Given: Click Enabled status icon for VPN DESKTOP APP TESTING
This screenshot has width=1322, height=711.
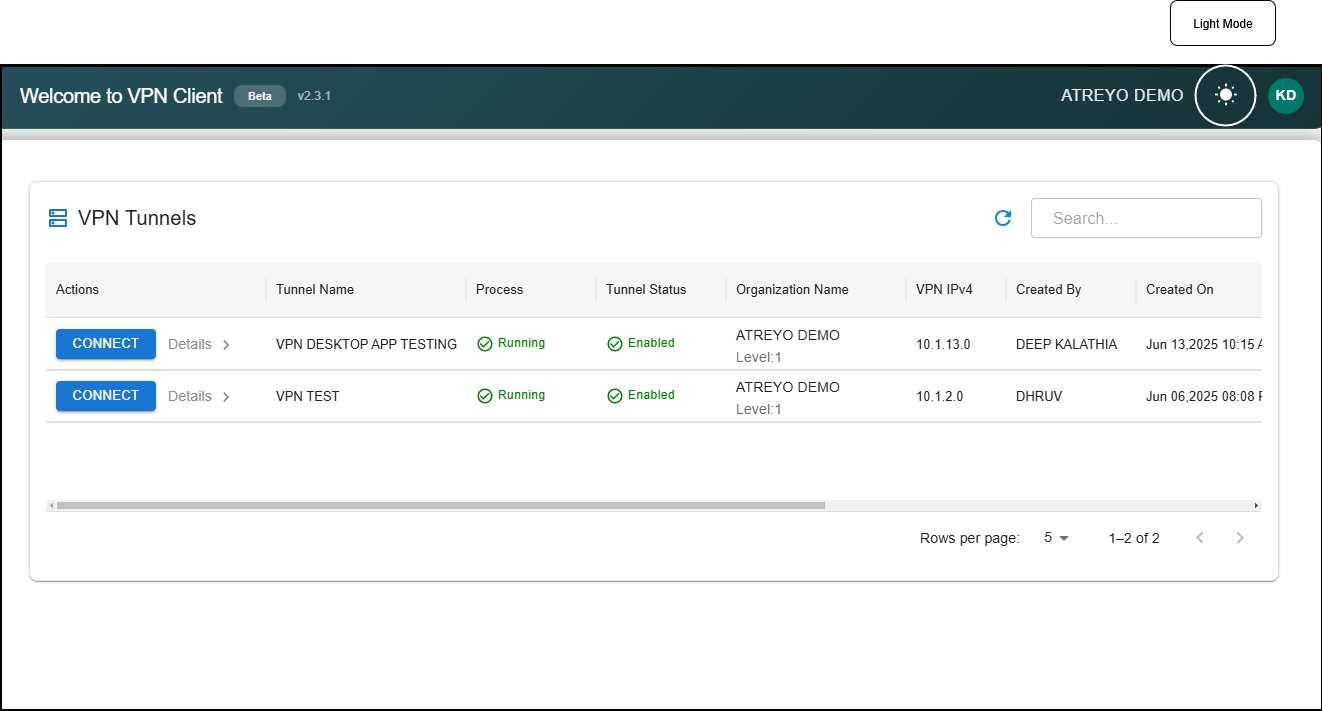Looking at the screenshot, I should tap(615, 344).
